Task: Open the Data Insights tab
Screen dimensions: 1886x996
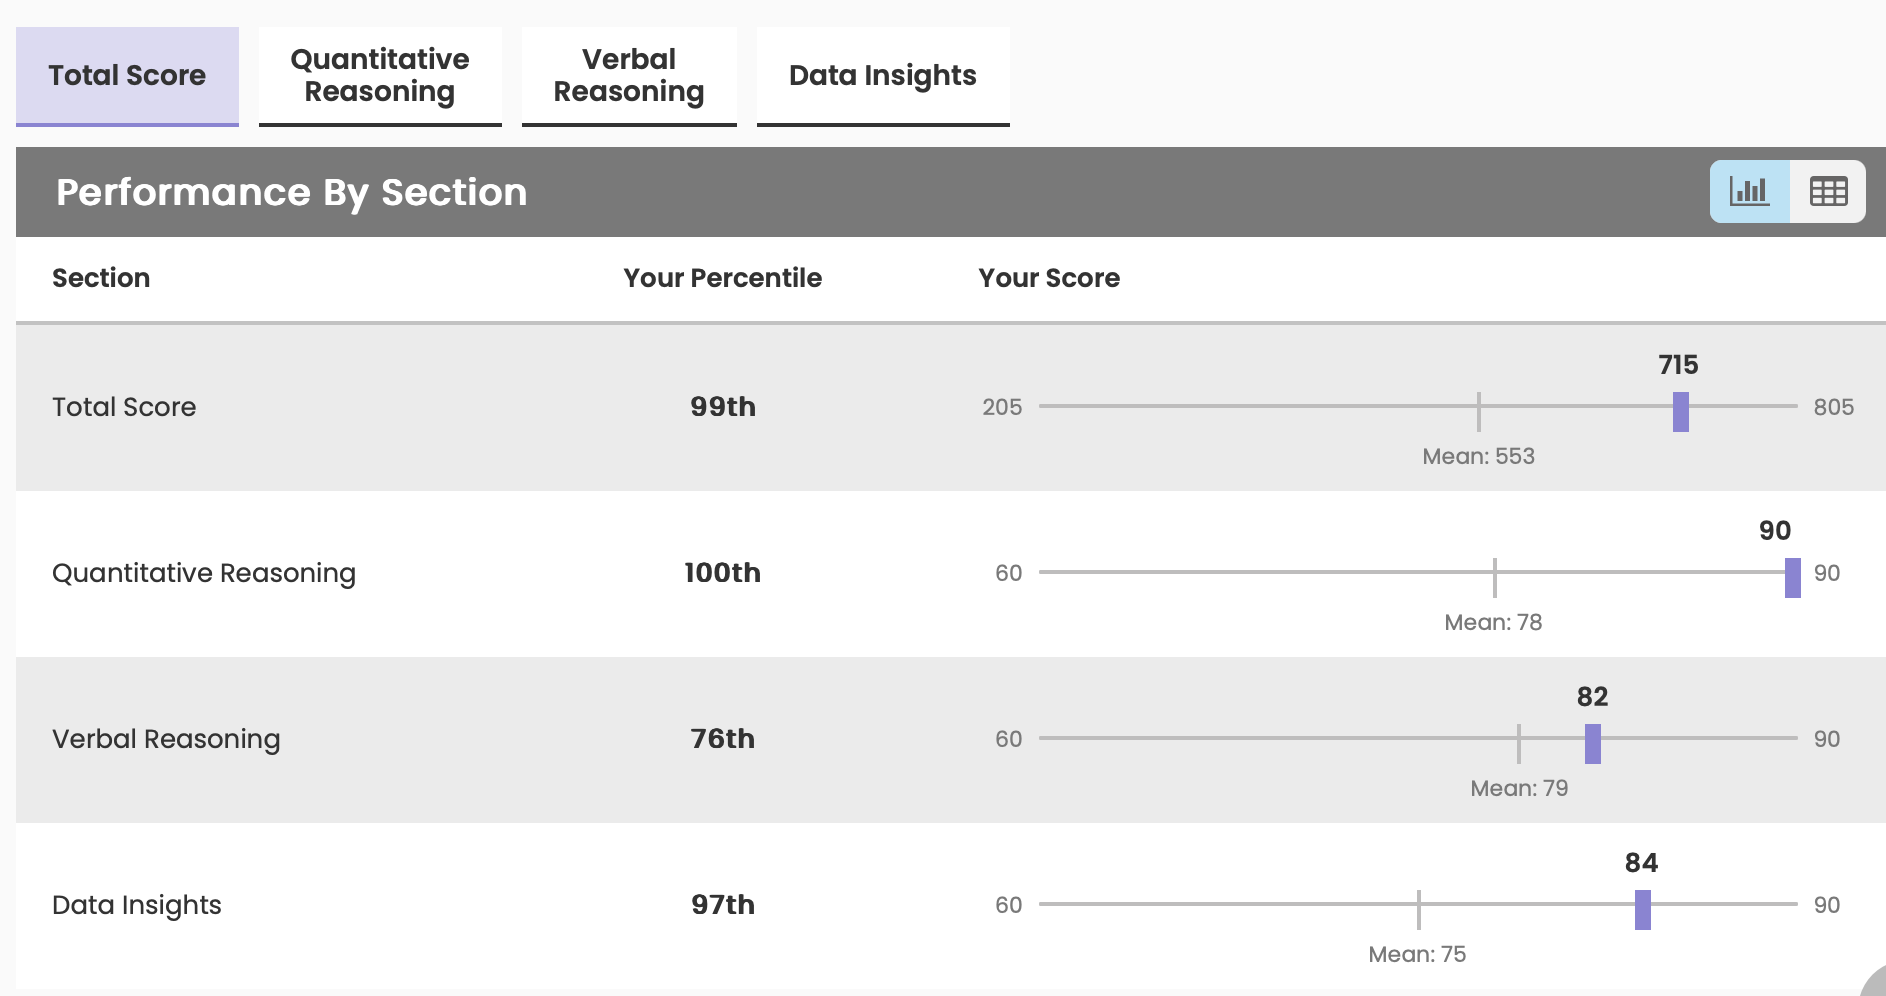Action: (882, 75)
